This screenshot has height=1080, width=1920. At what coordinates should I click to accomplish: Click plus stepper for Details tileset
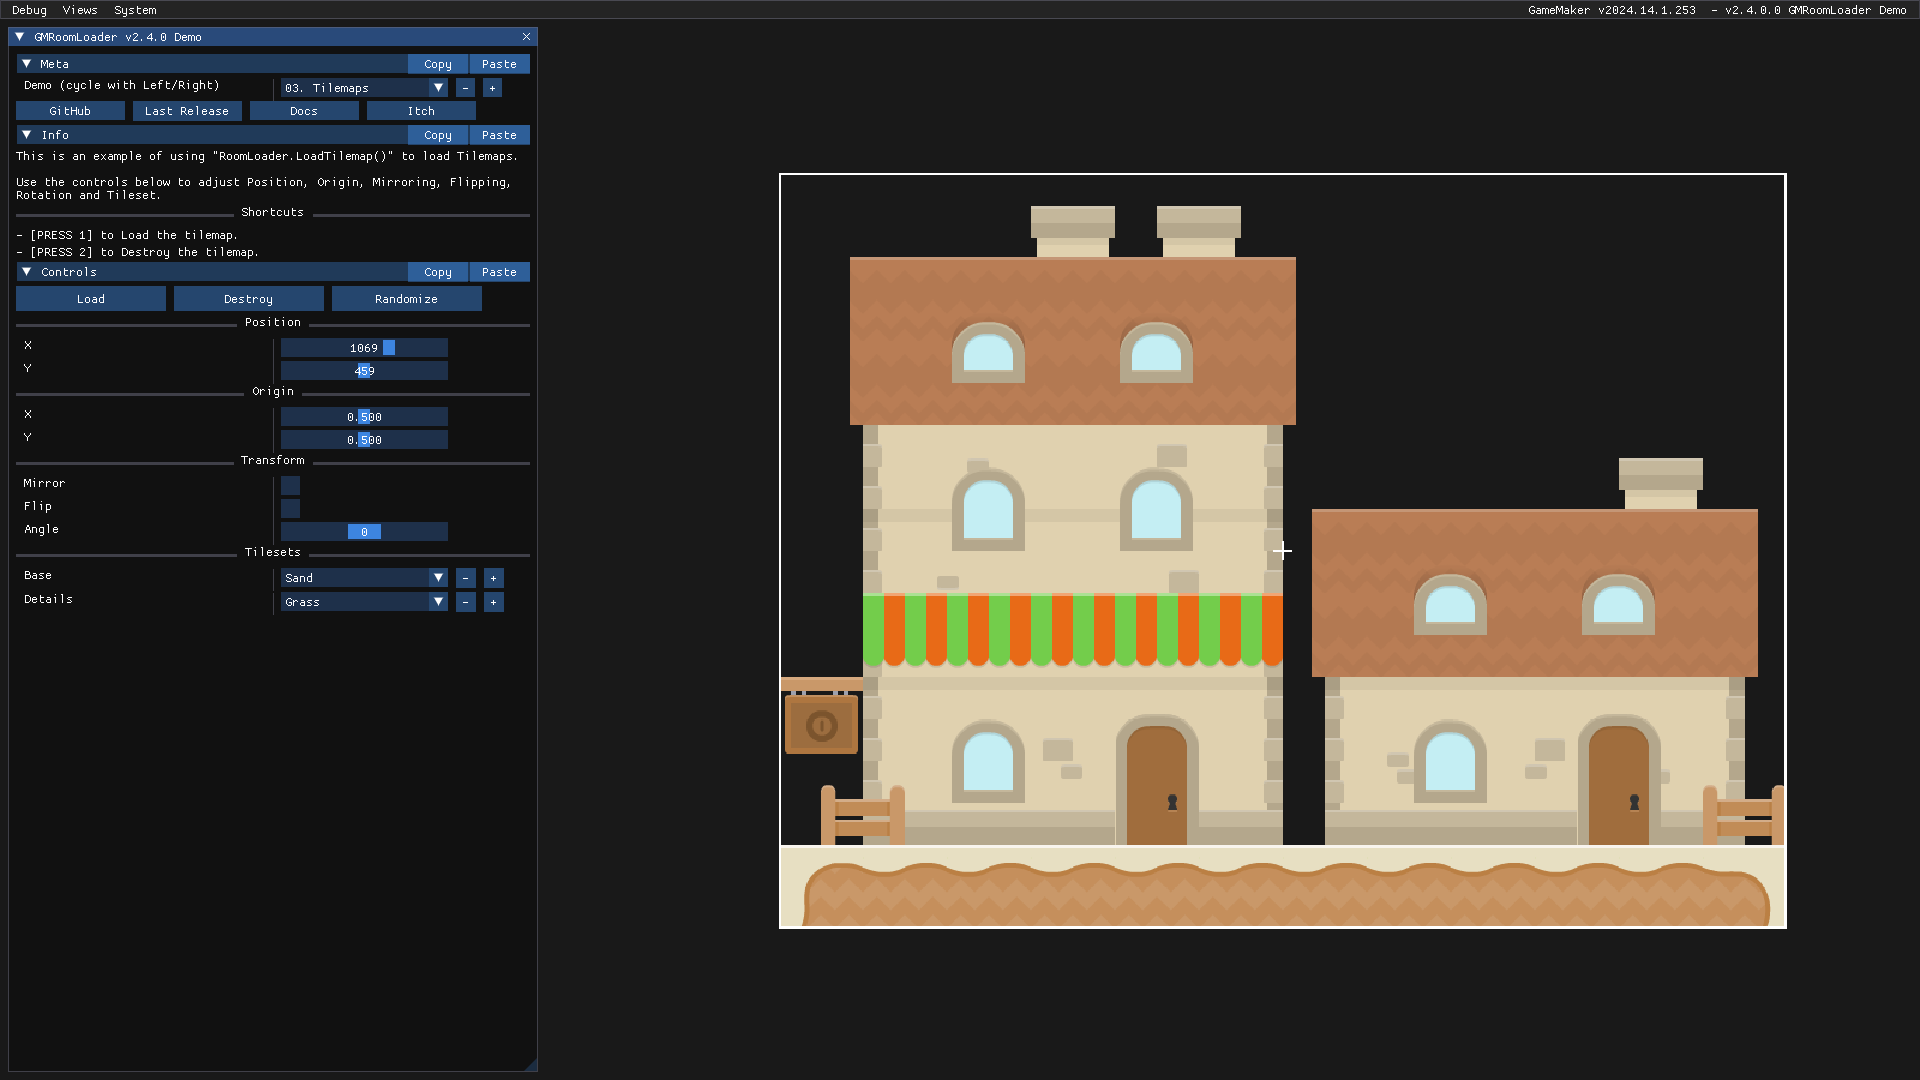click(493, 602)
